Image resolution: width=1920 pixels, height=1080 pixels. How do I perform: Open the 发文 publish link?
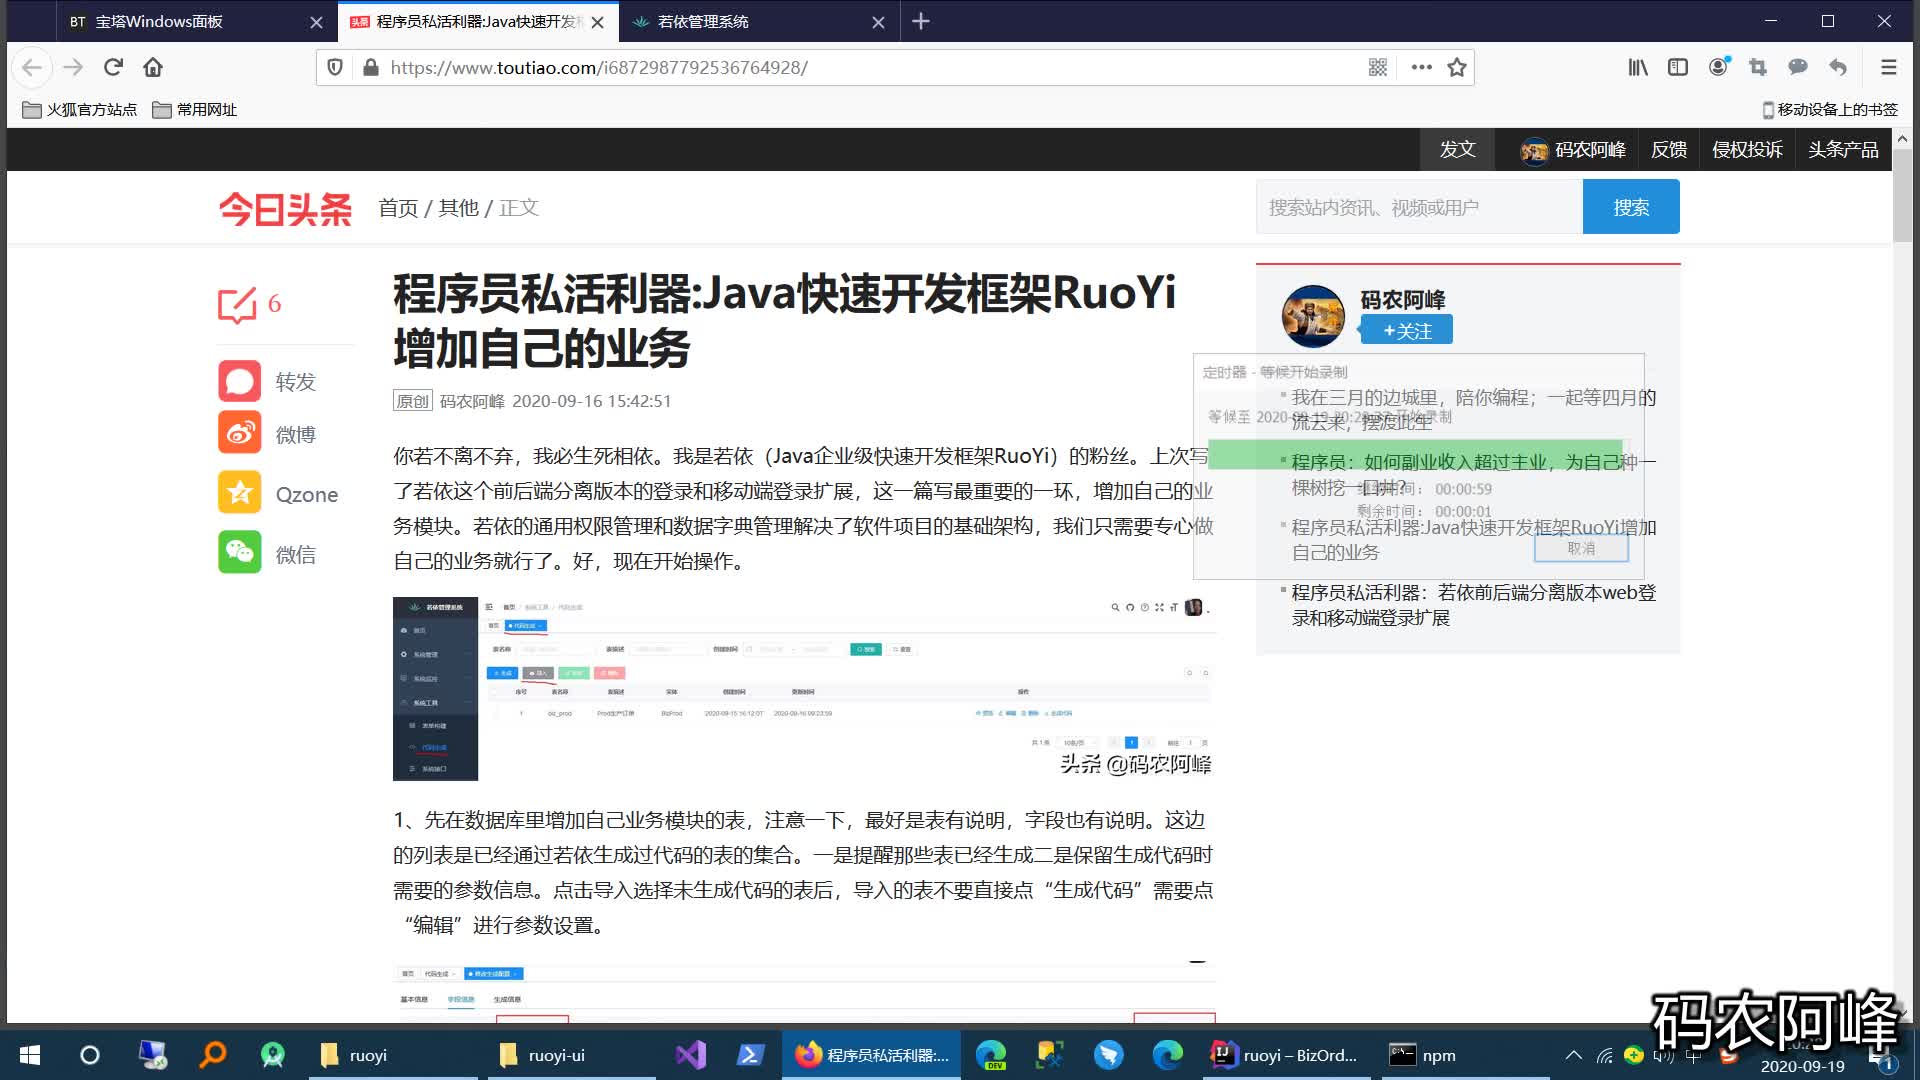tap(1456, 149)
